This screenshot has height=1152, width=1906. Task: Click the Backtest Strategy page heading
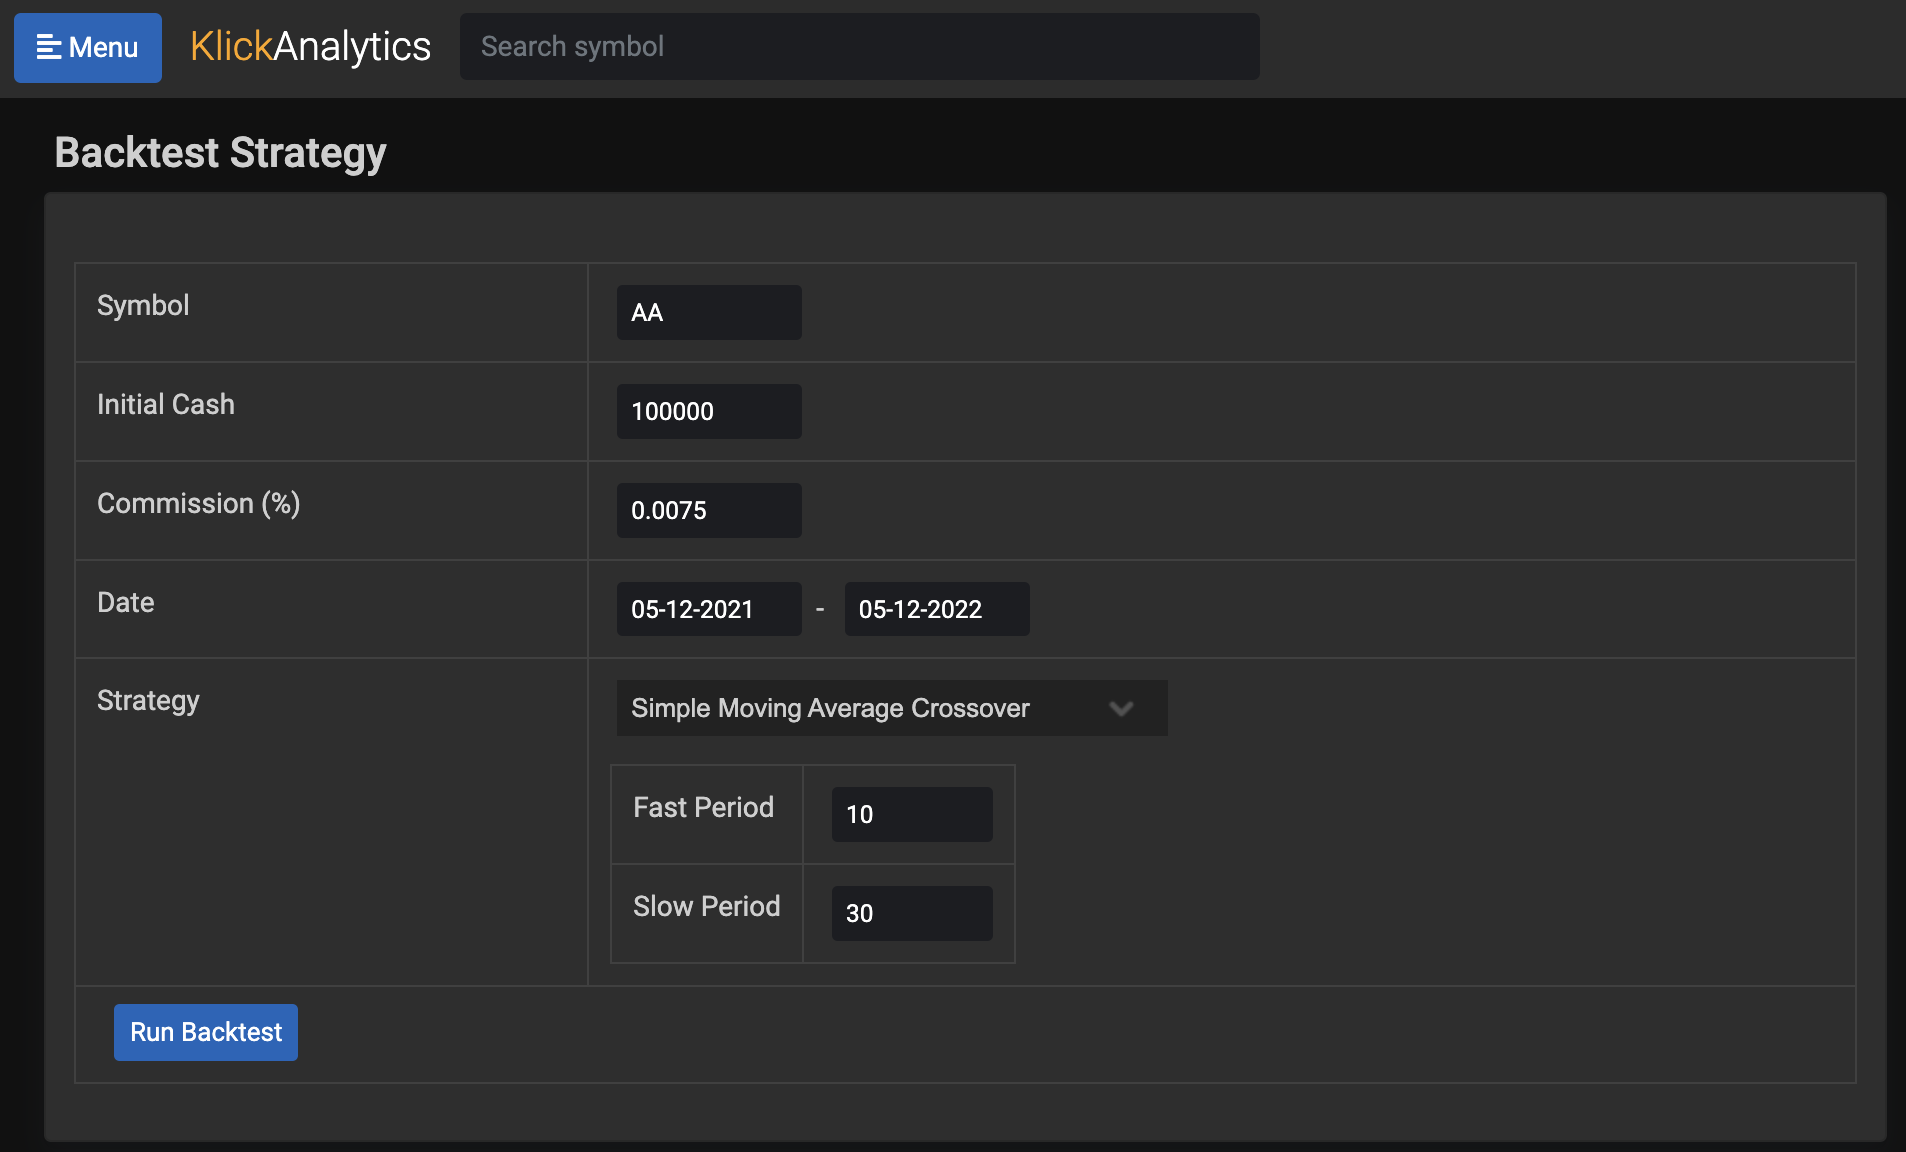click(220, 153)
